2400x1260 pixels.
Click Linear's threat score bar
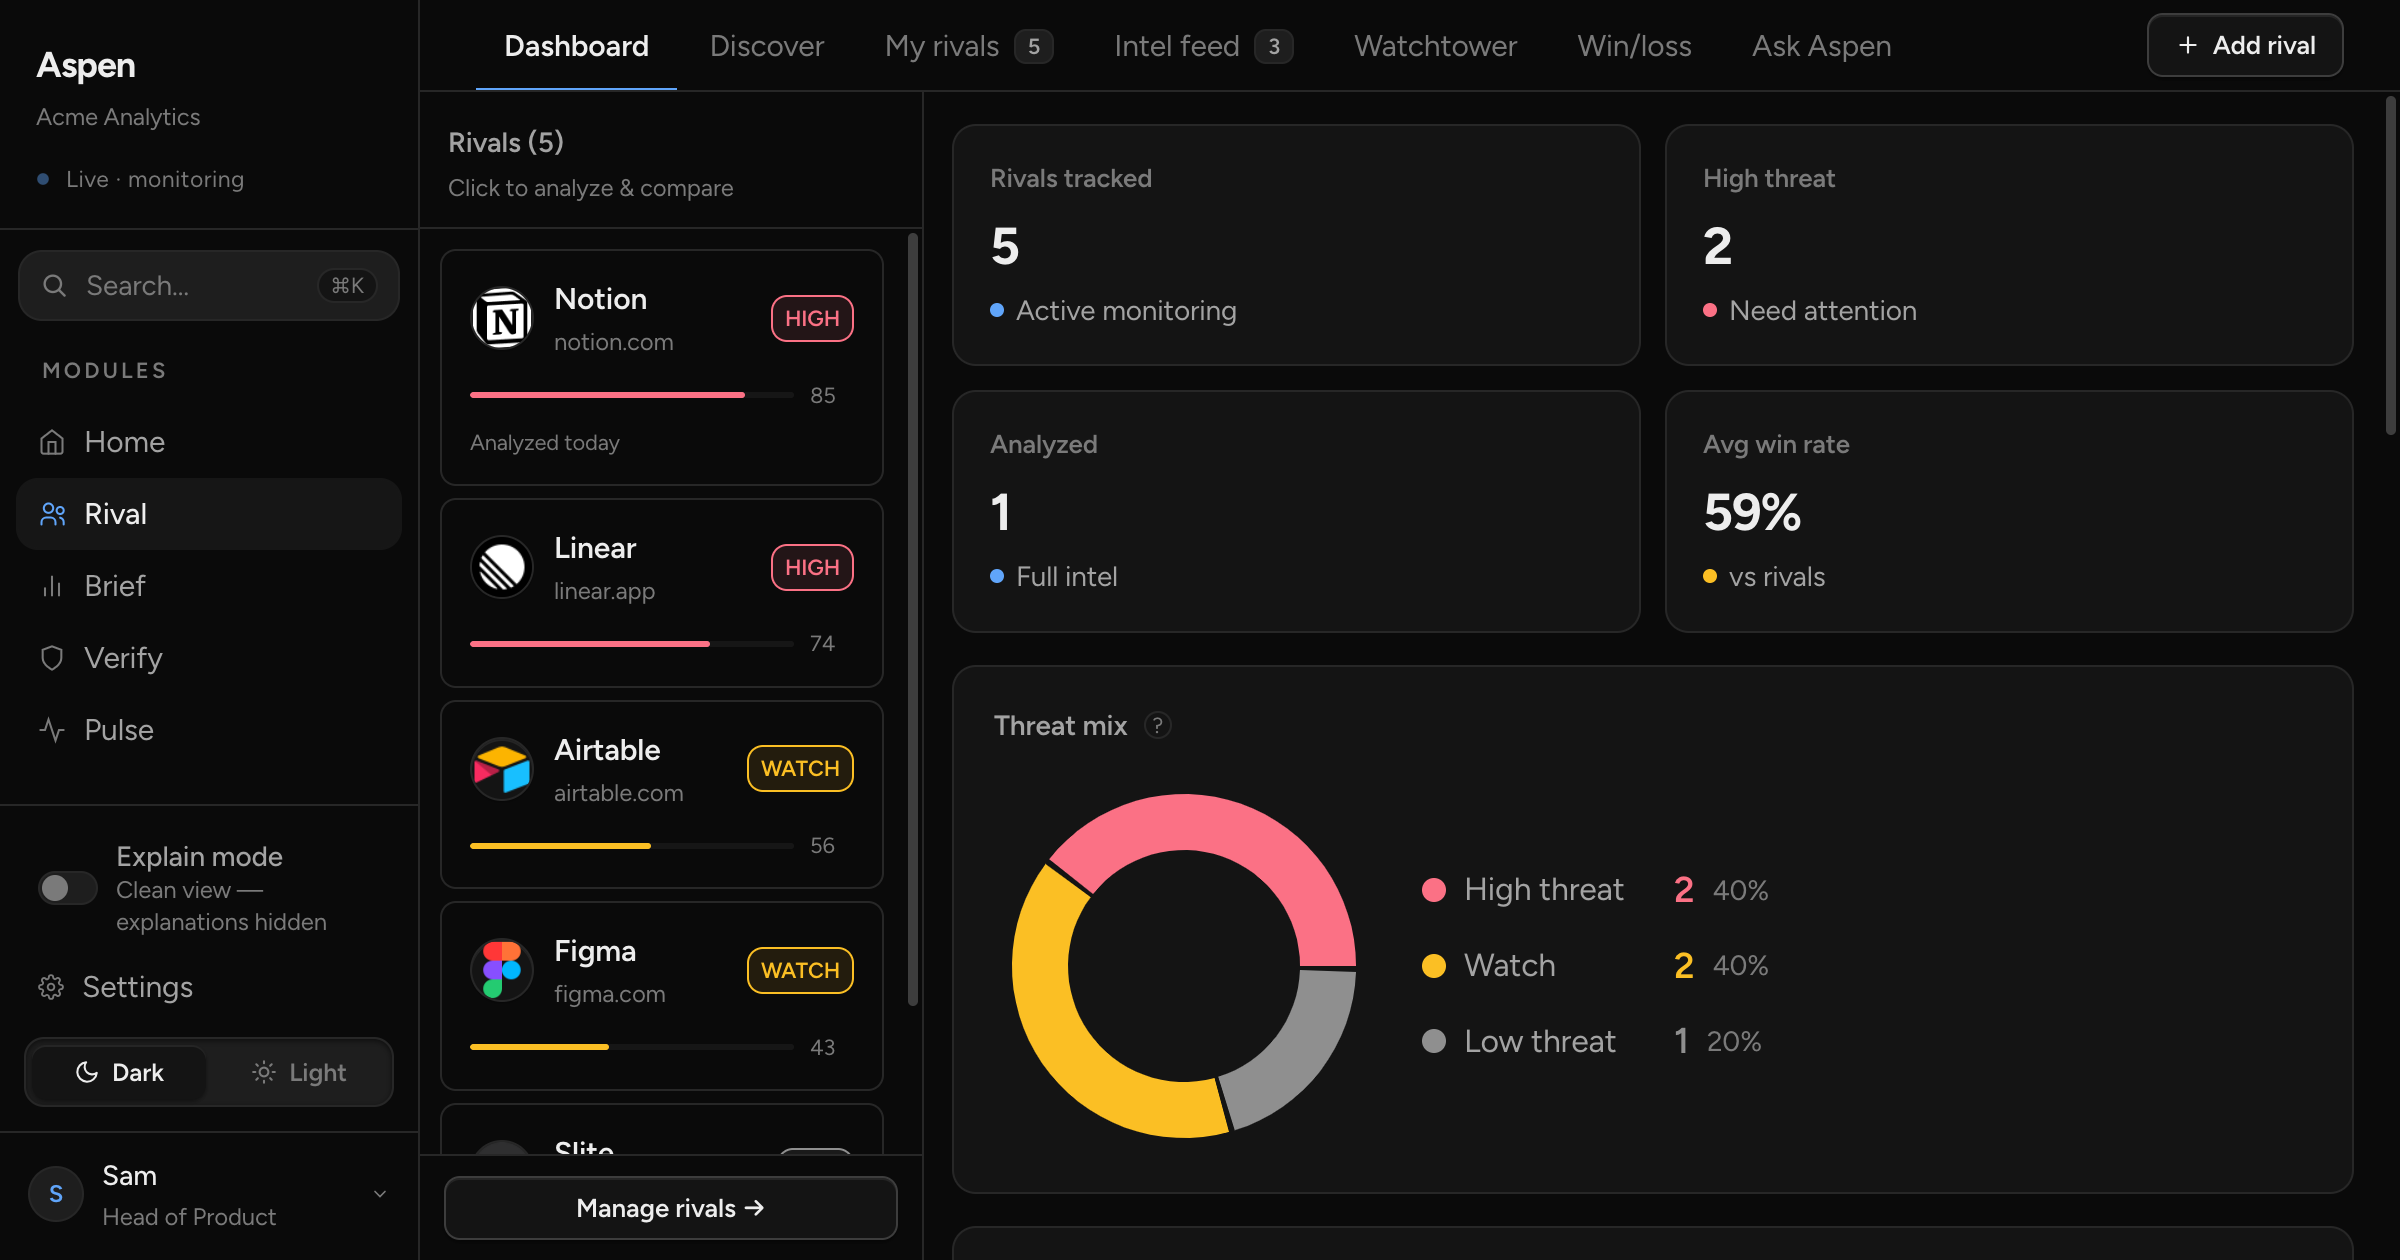[632, 644]
